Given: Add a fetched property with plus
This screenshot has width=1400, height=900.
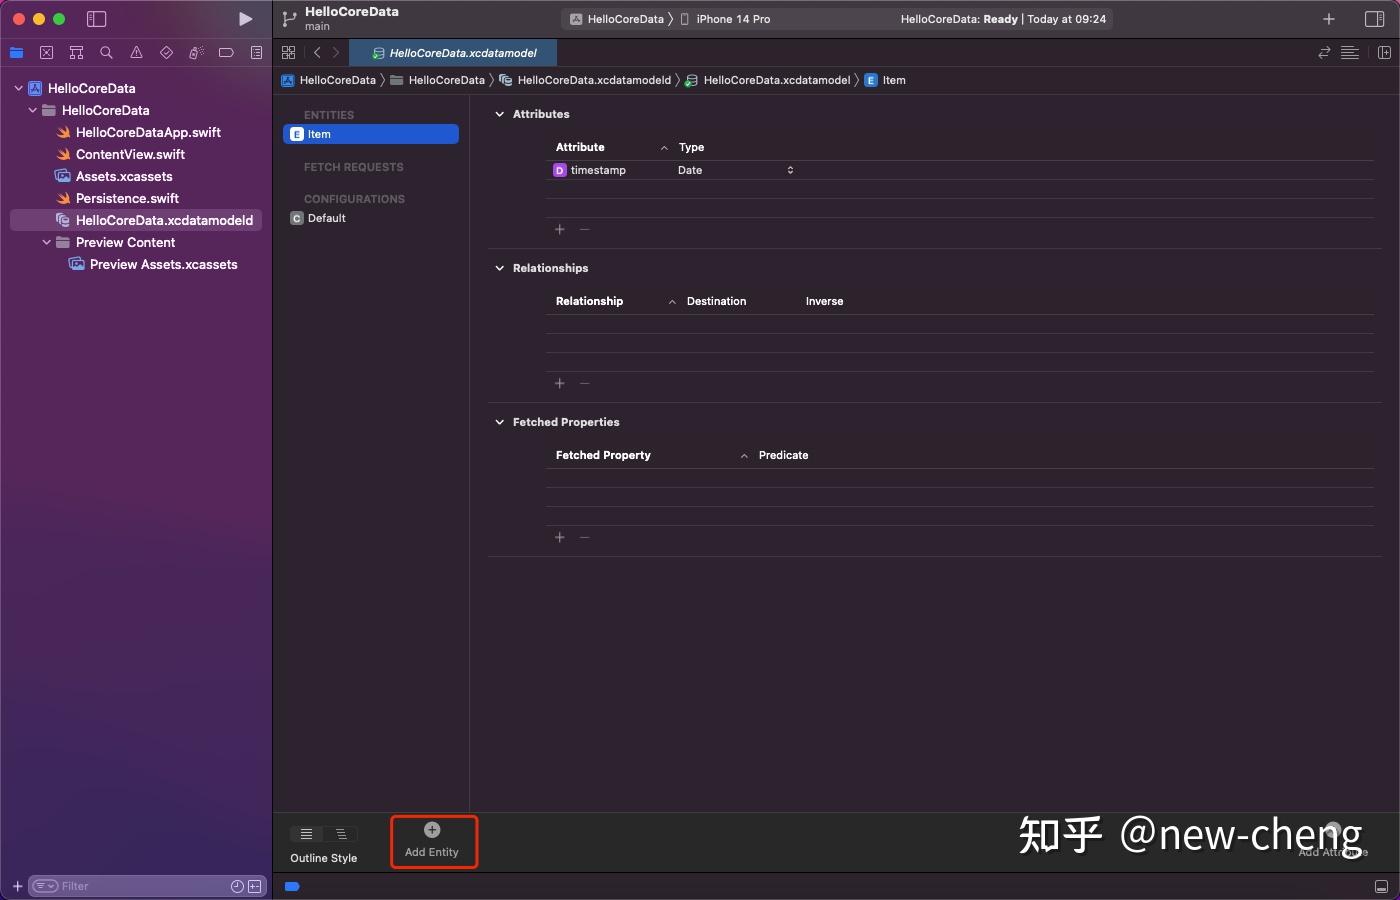Looking at the screenshot, I should click(x=560, y=537).
